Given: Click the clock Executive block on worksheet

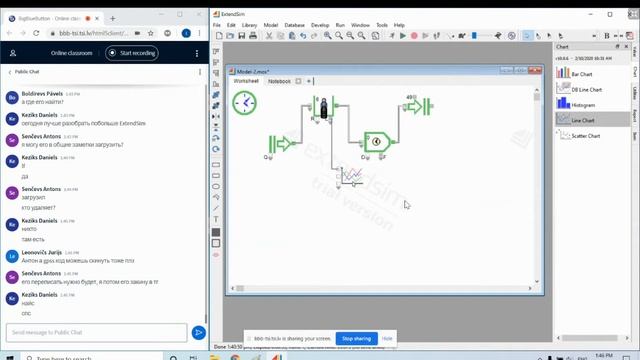Looking at the screenshot, I should pos(244,103).
